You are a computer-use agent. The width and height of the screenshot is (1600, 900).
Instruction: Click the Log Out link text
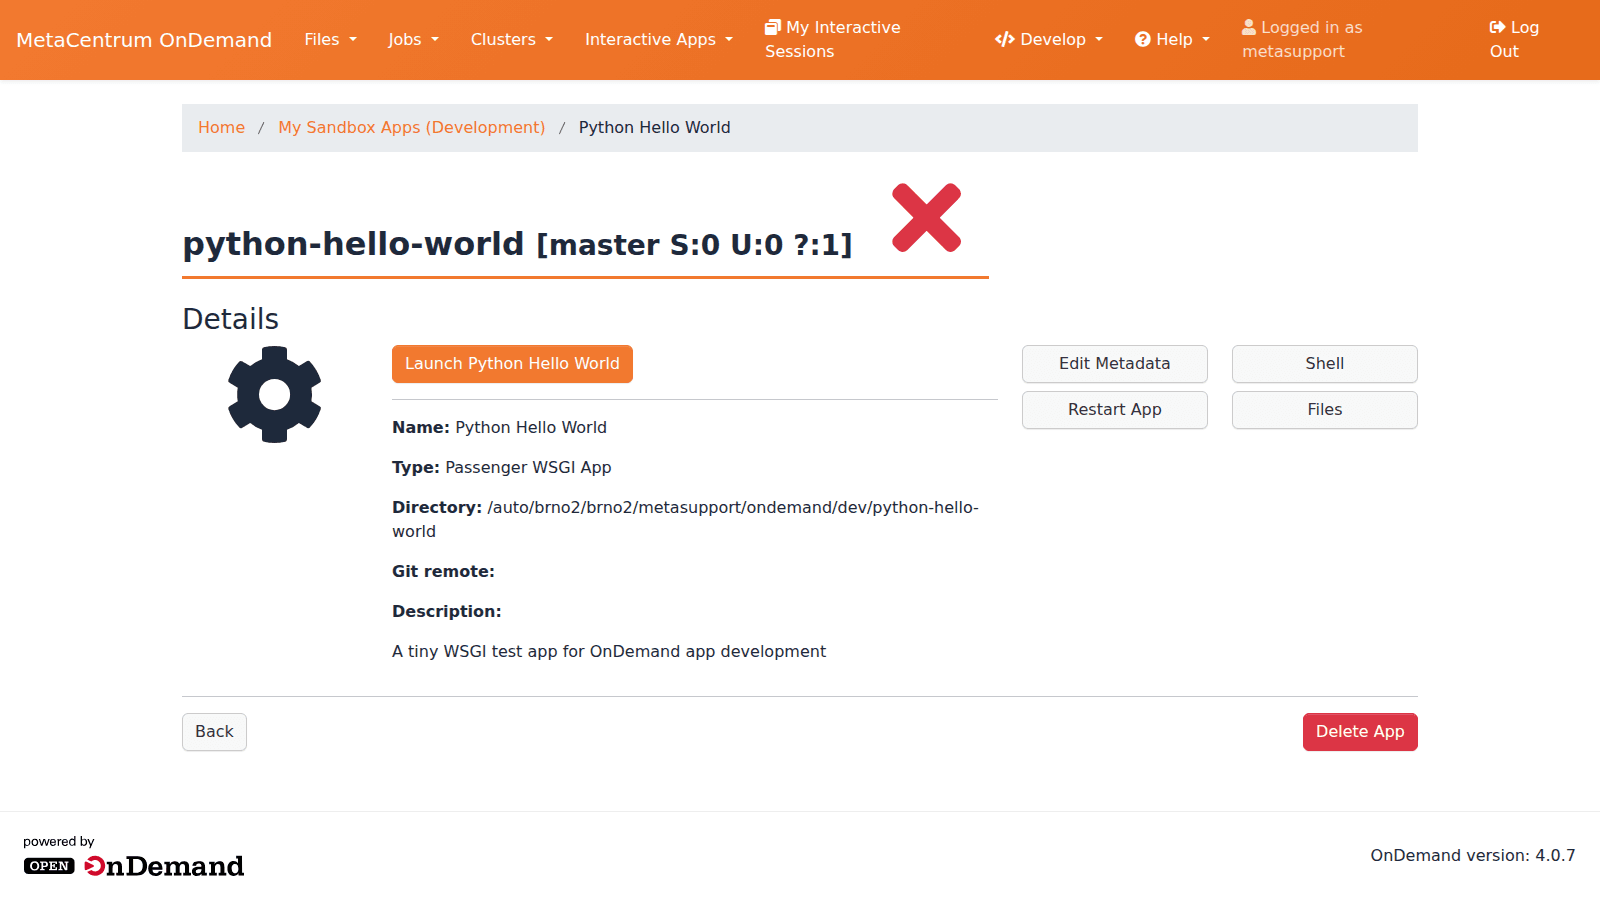click(x=1514, y=39)
